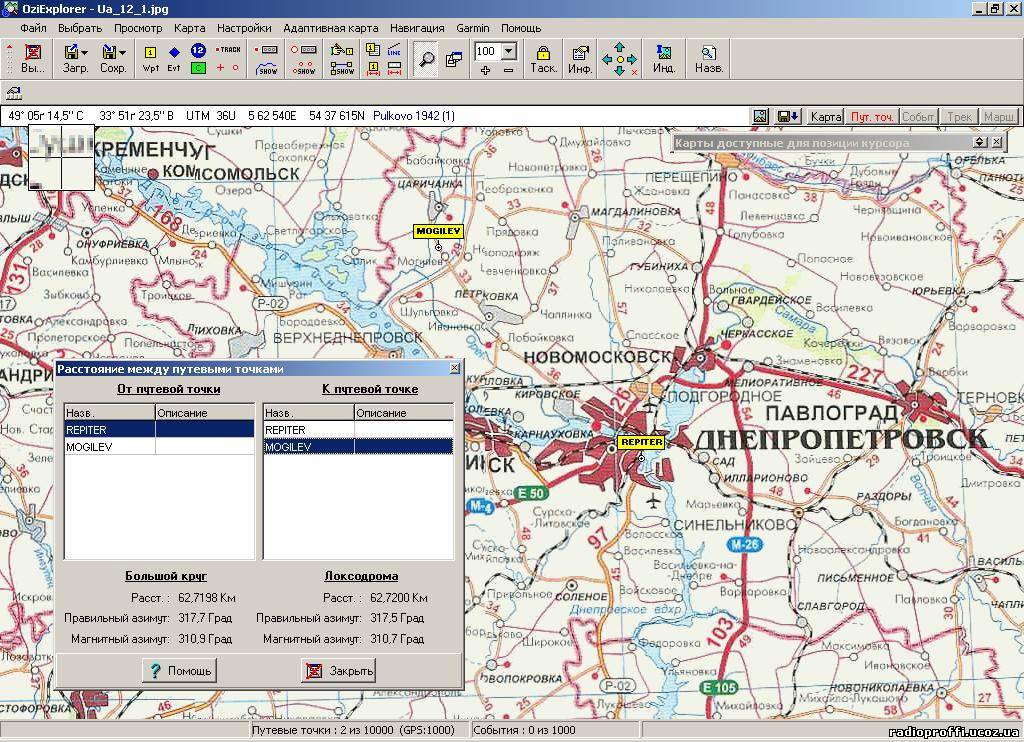Open the Файл menu

click(x=33, y=28)
